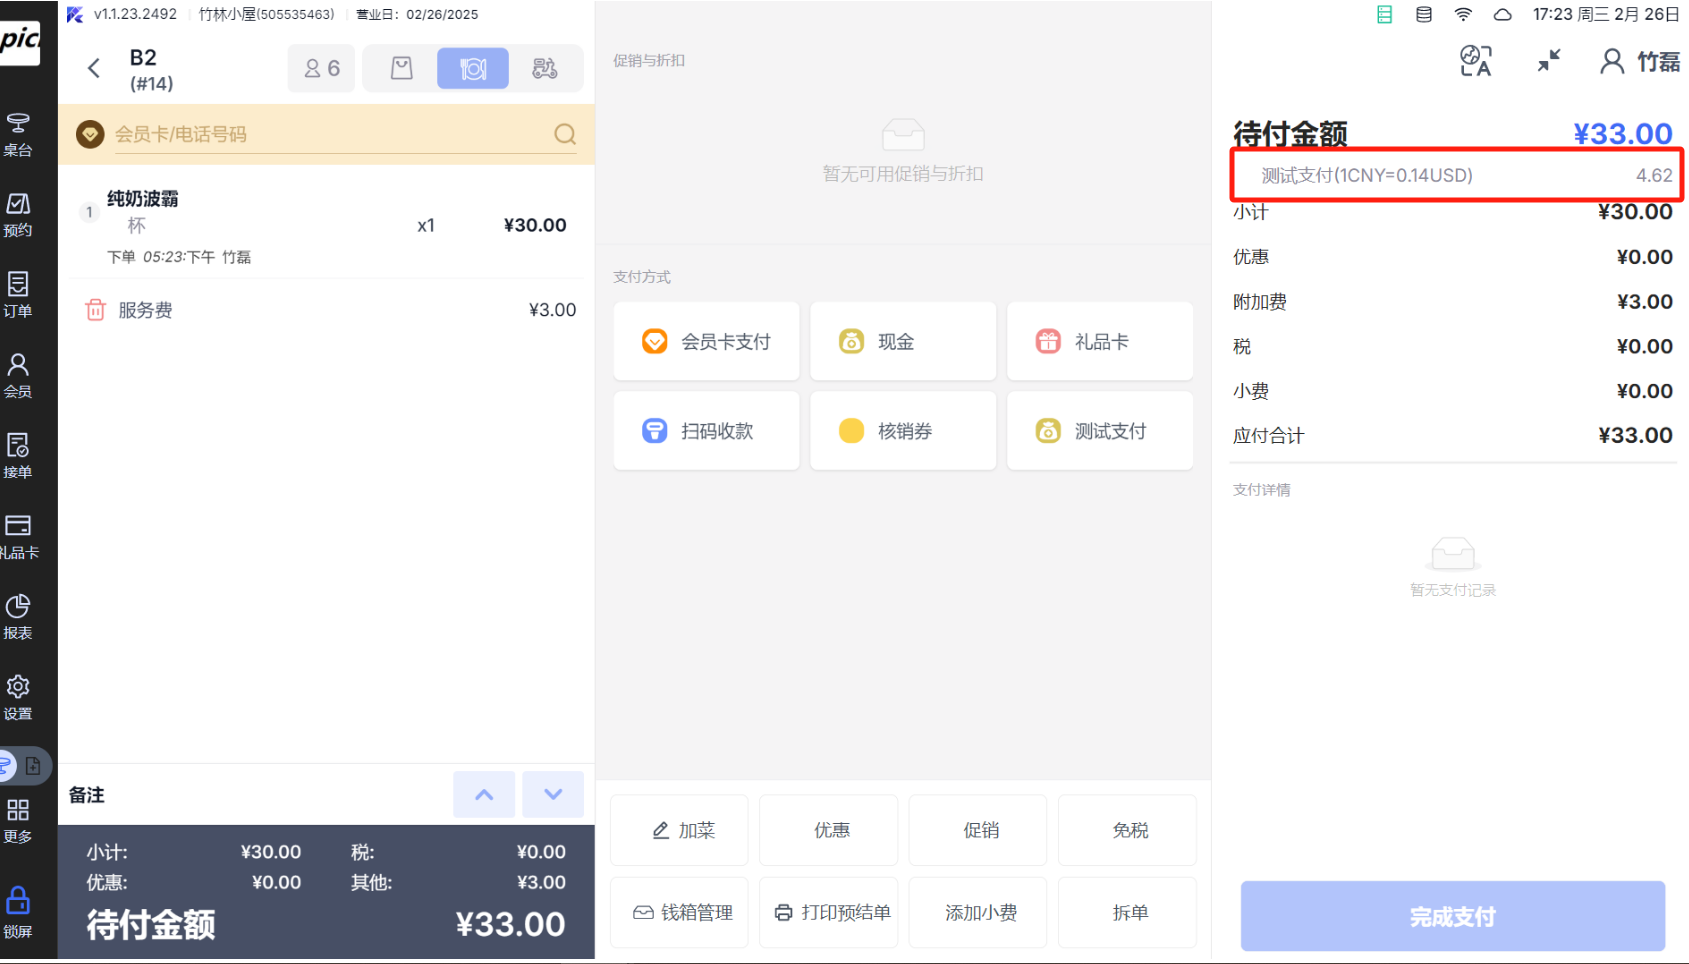Viewport: 1689px width, 964px height.
Task: Click the 备注 remarks label
Action: (87, 795)
